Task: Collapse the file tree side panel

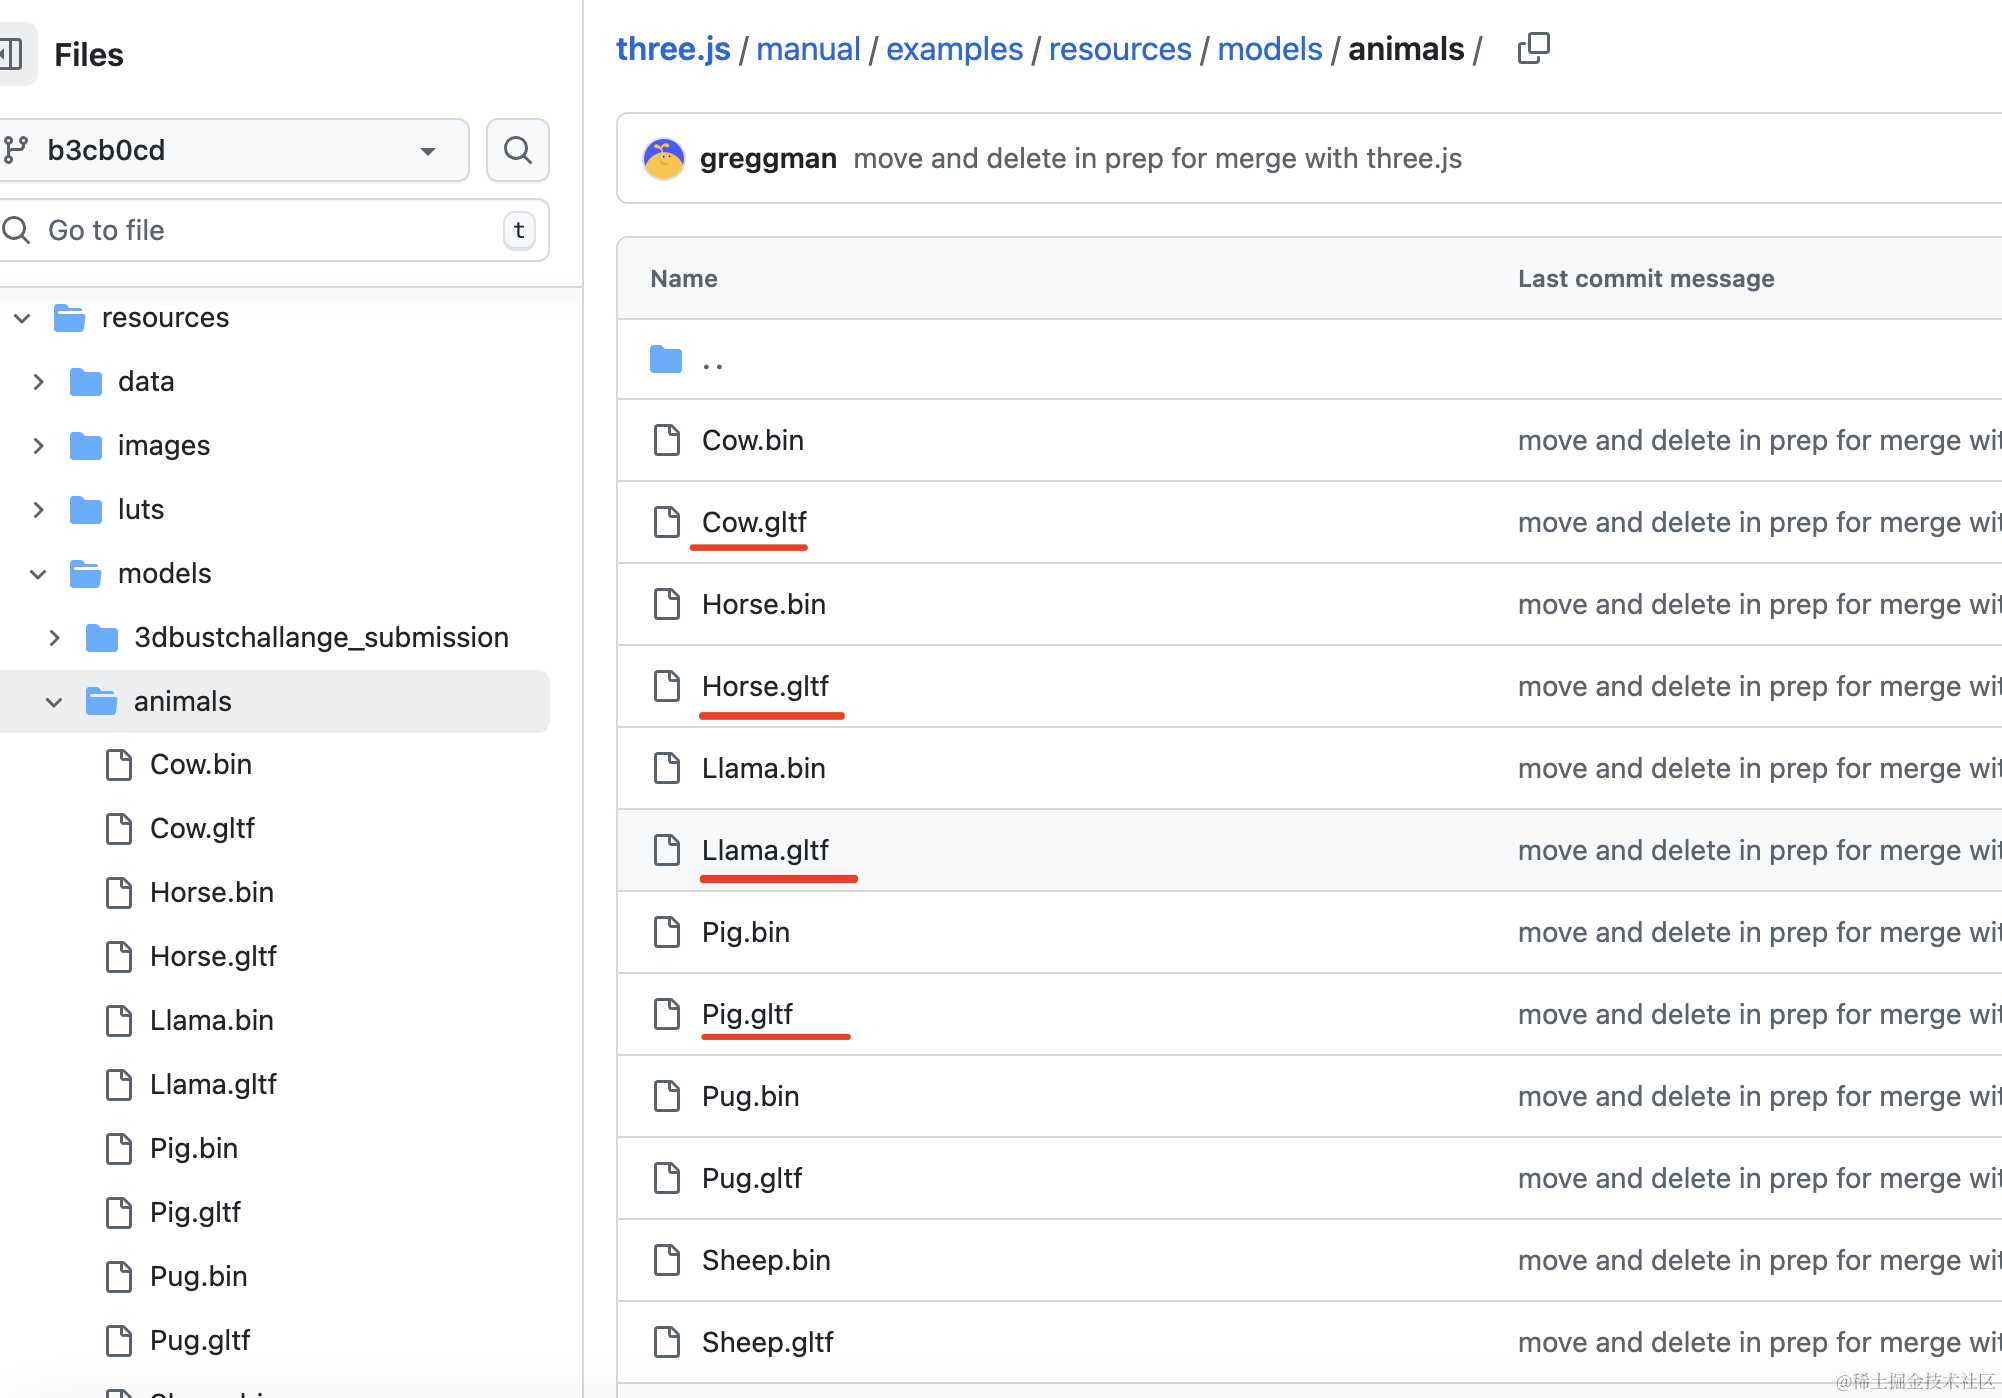Action: [x=12, y=54]
